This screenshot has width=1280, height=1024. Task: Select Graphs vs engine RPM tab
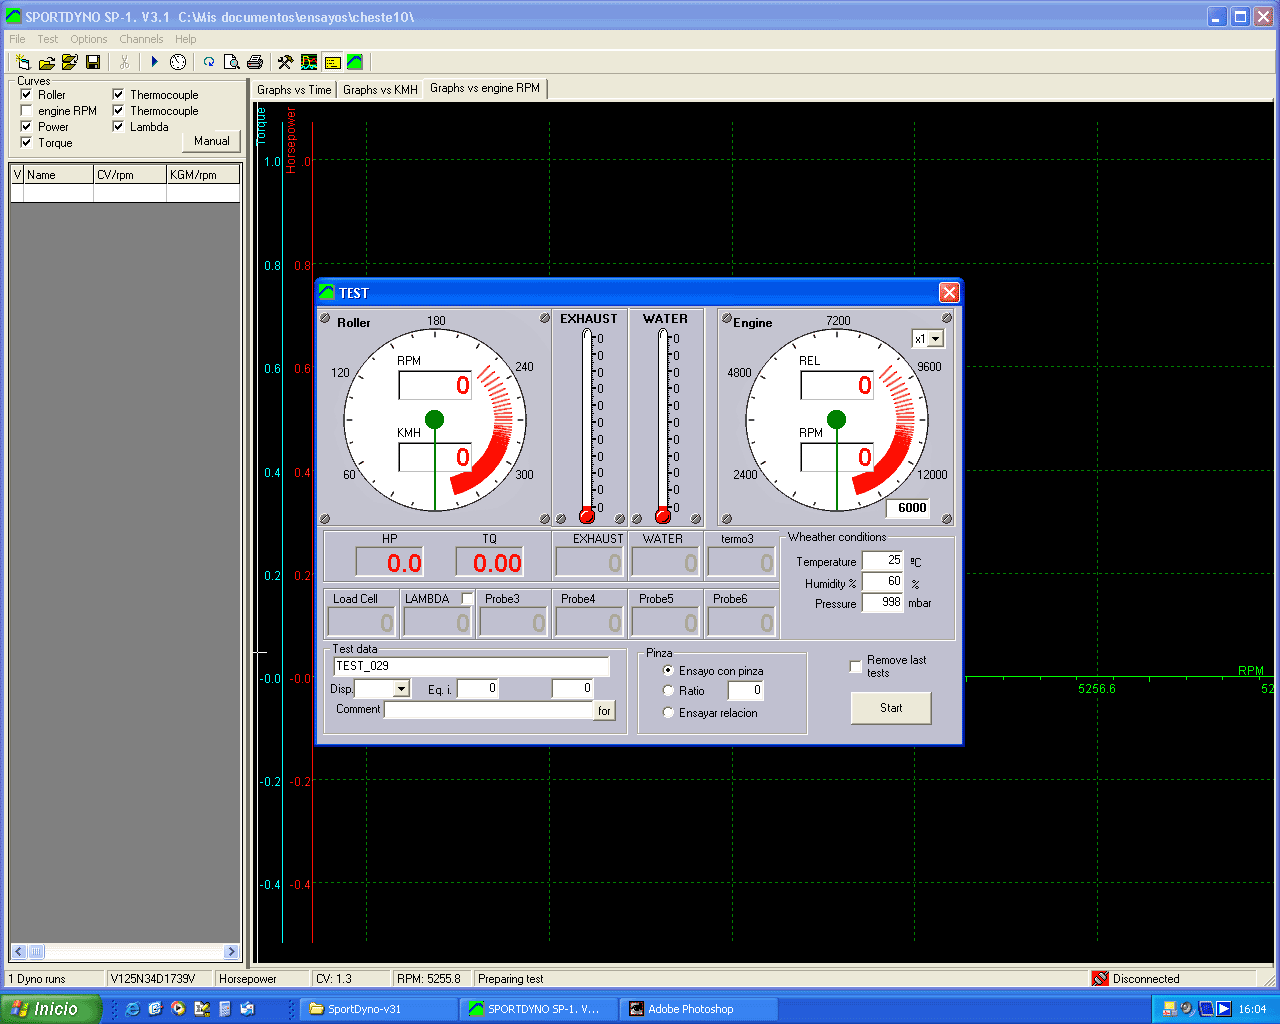point(485,89)
